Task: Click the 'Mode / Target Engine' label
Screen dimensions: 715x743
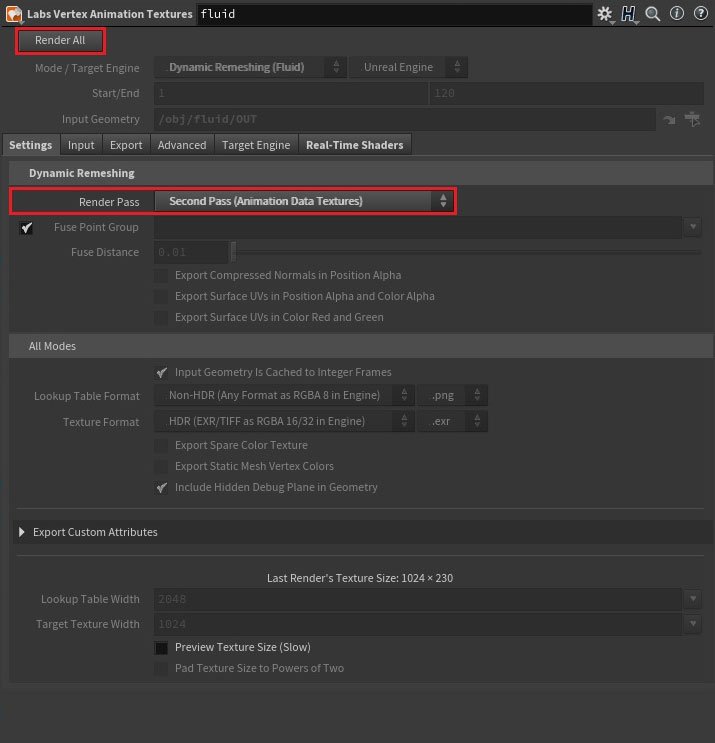Action: [87, 68]
